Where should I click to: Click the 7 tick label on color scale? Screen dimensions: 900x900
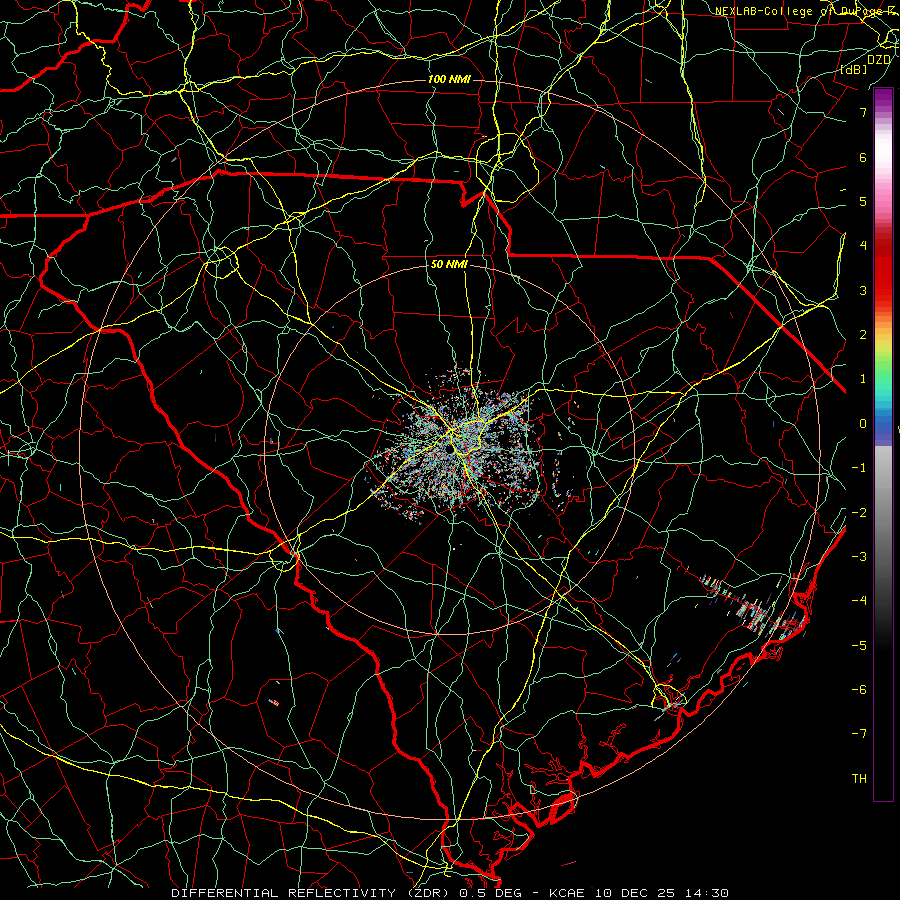point(863,112)
